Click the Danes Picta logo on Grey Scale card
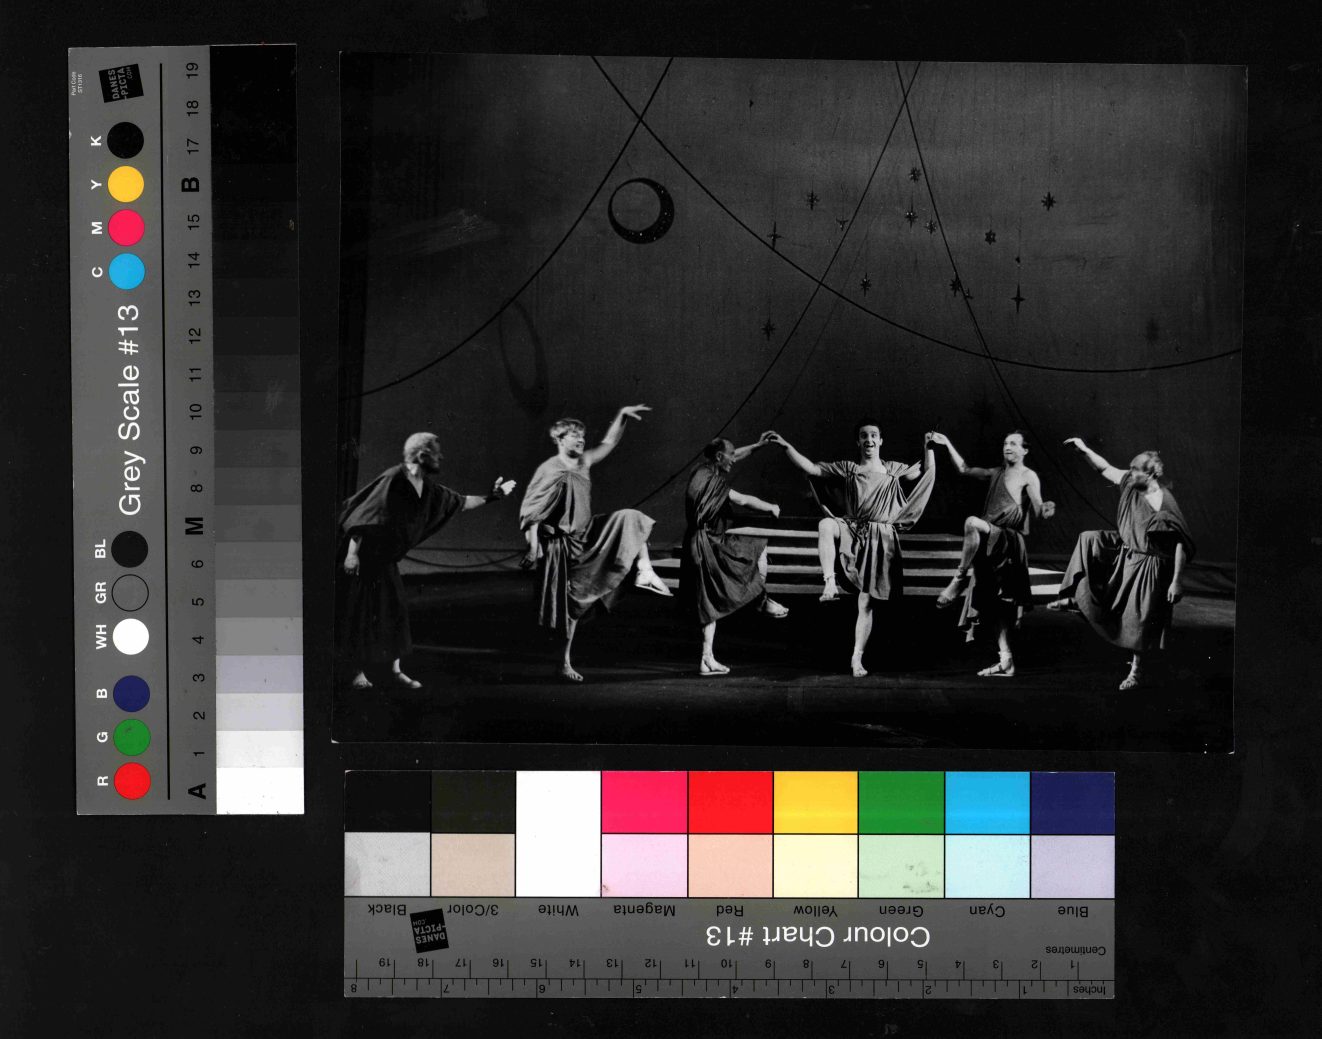This screenshot has height=1039, width=1322. (x=120, y=83)
